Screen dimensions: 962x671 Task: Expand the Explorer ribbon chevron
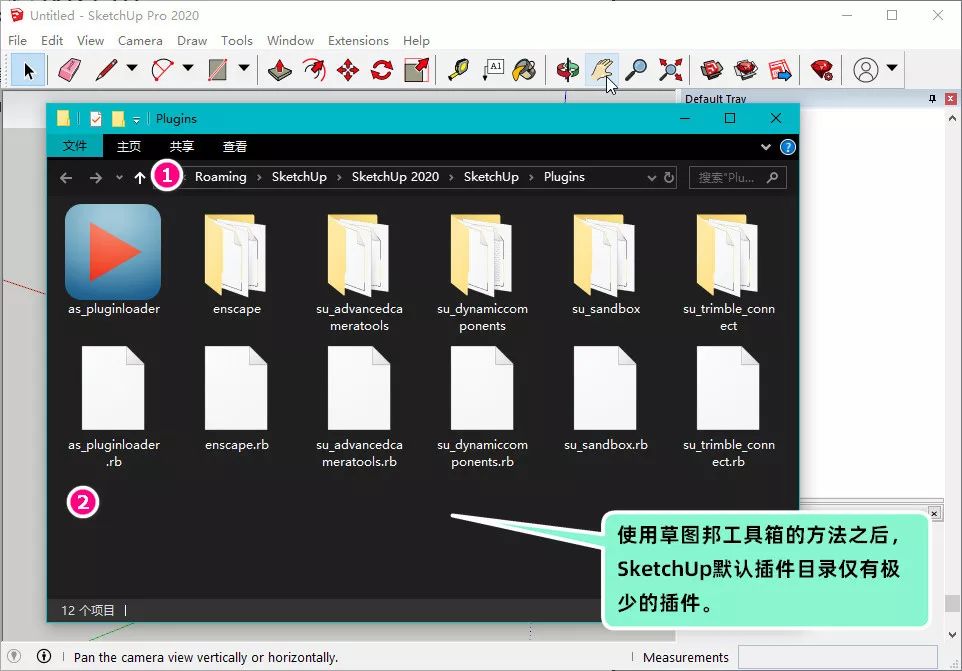(x=766, y=147)
